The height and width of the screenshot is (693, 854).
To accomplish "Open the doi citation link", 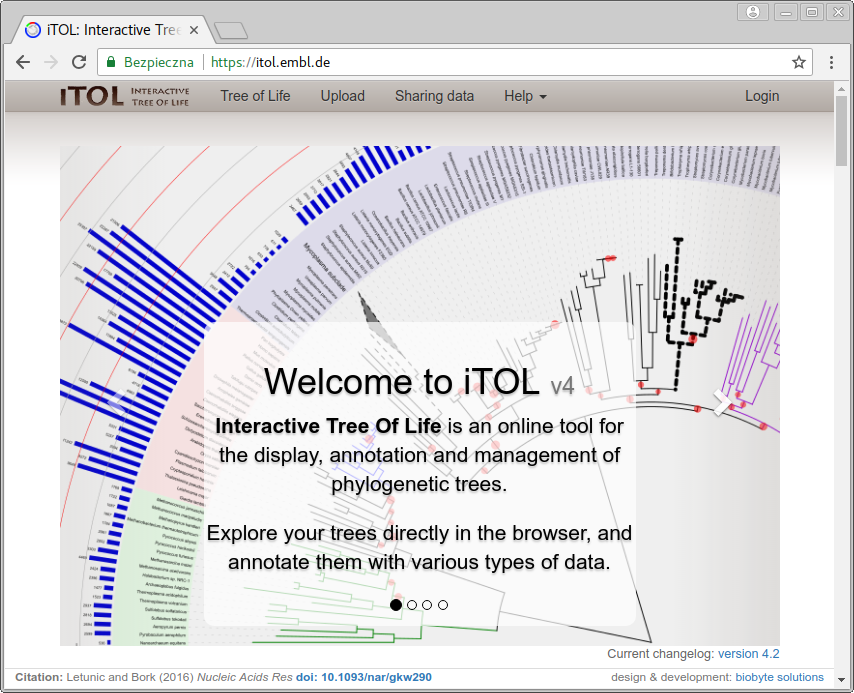I will click(x=363, y=678).
